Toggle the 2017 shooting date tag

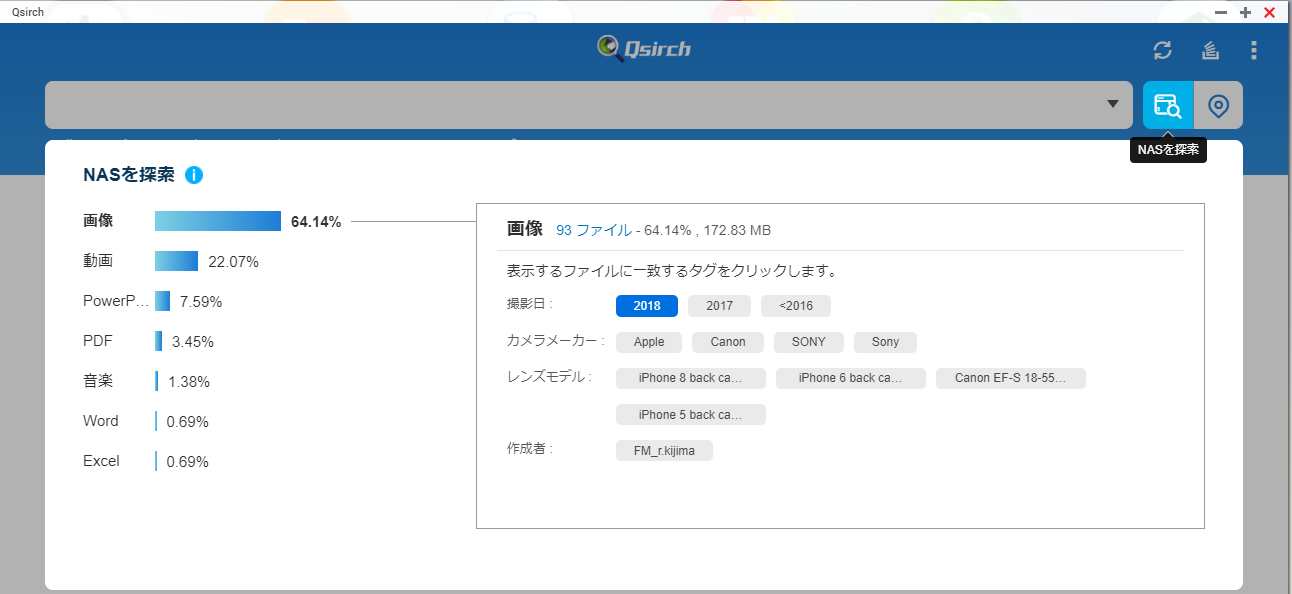(719, 306)
